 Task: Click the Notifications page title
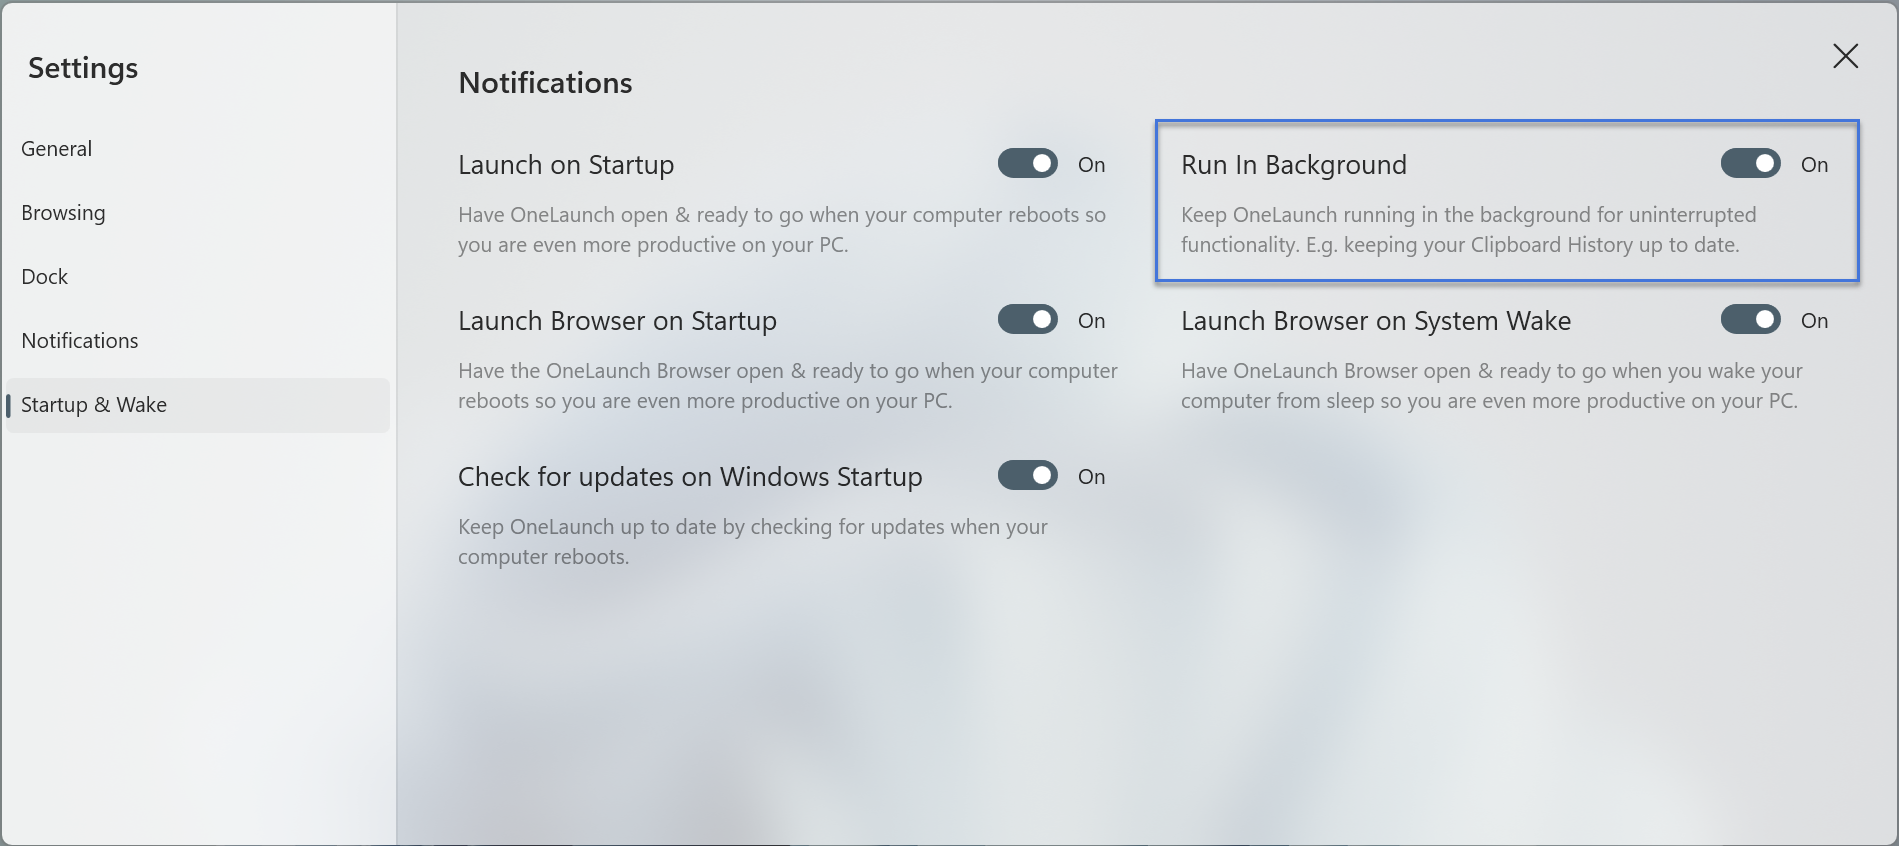[x=545, y=83]
